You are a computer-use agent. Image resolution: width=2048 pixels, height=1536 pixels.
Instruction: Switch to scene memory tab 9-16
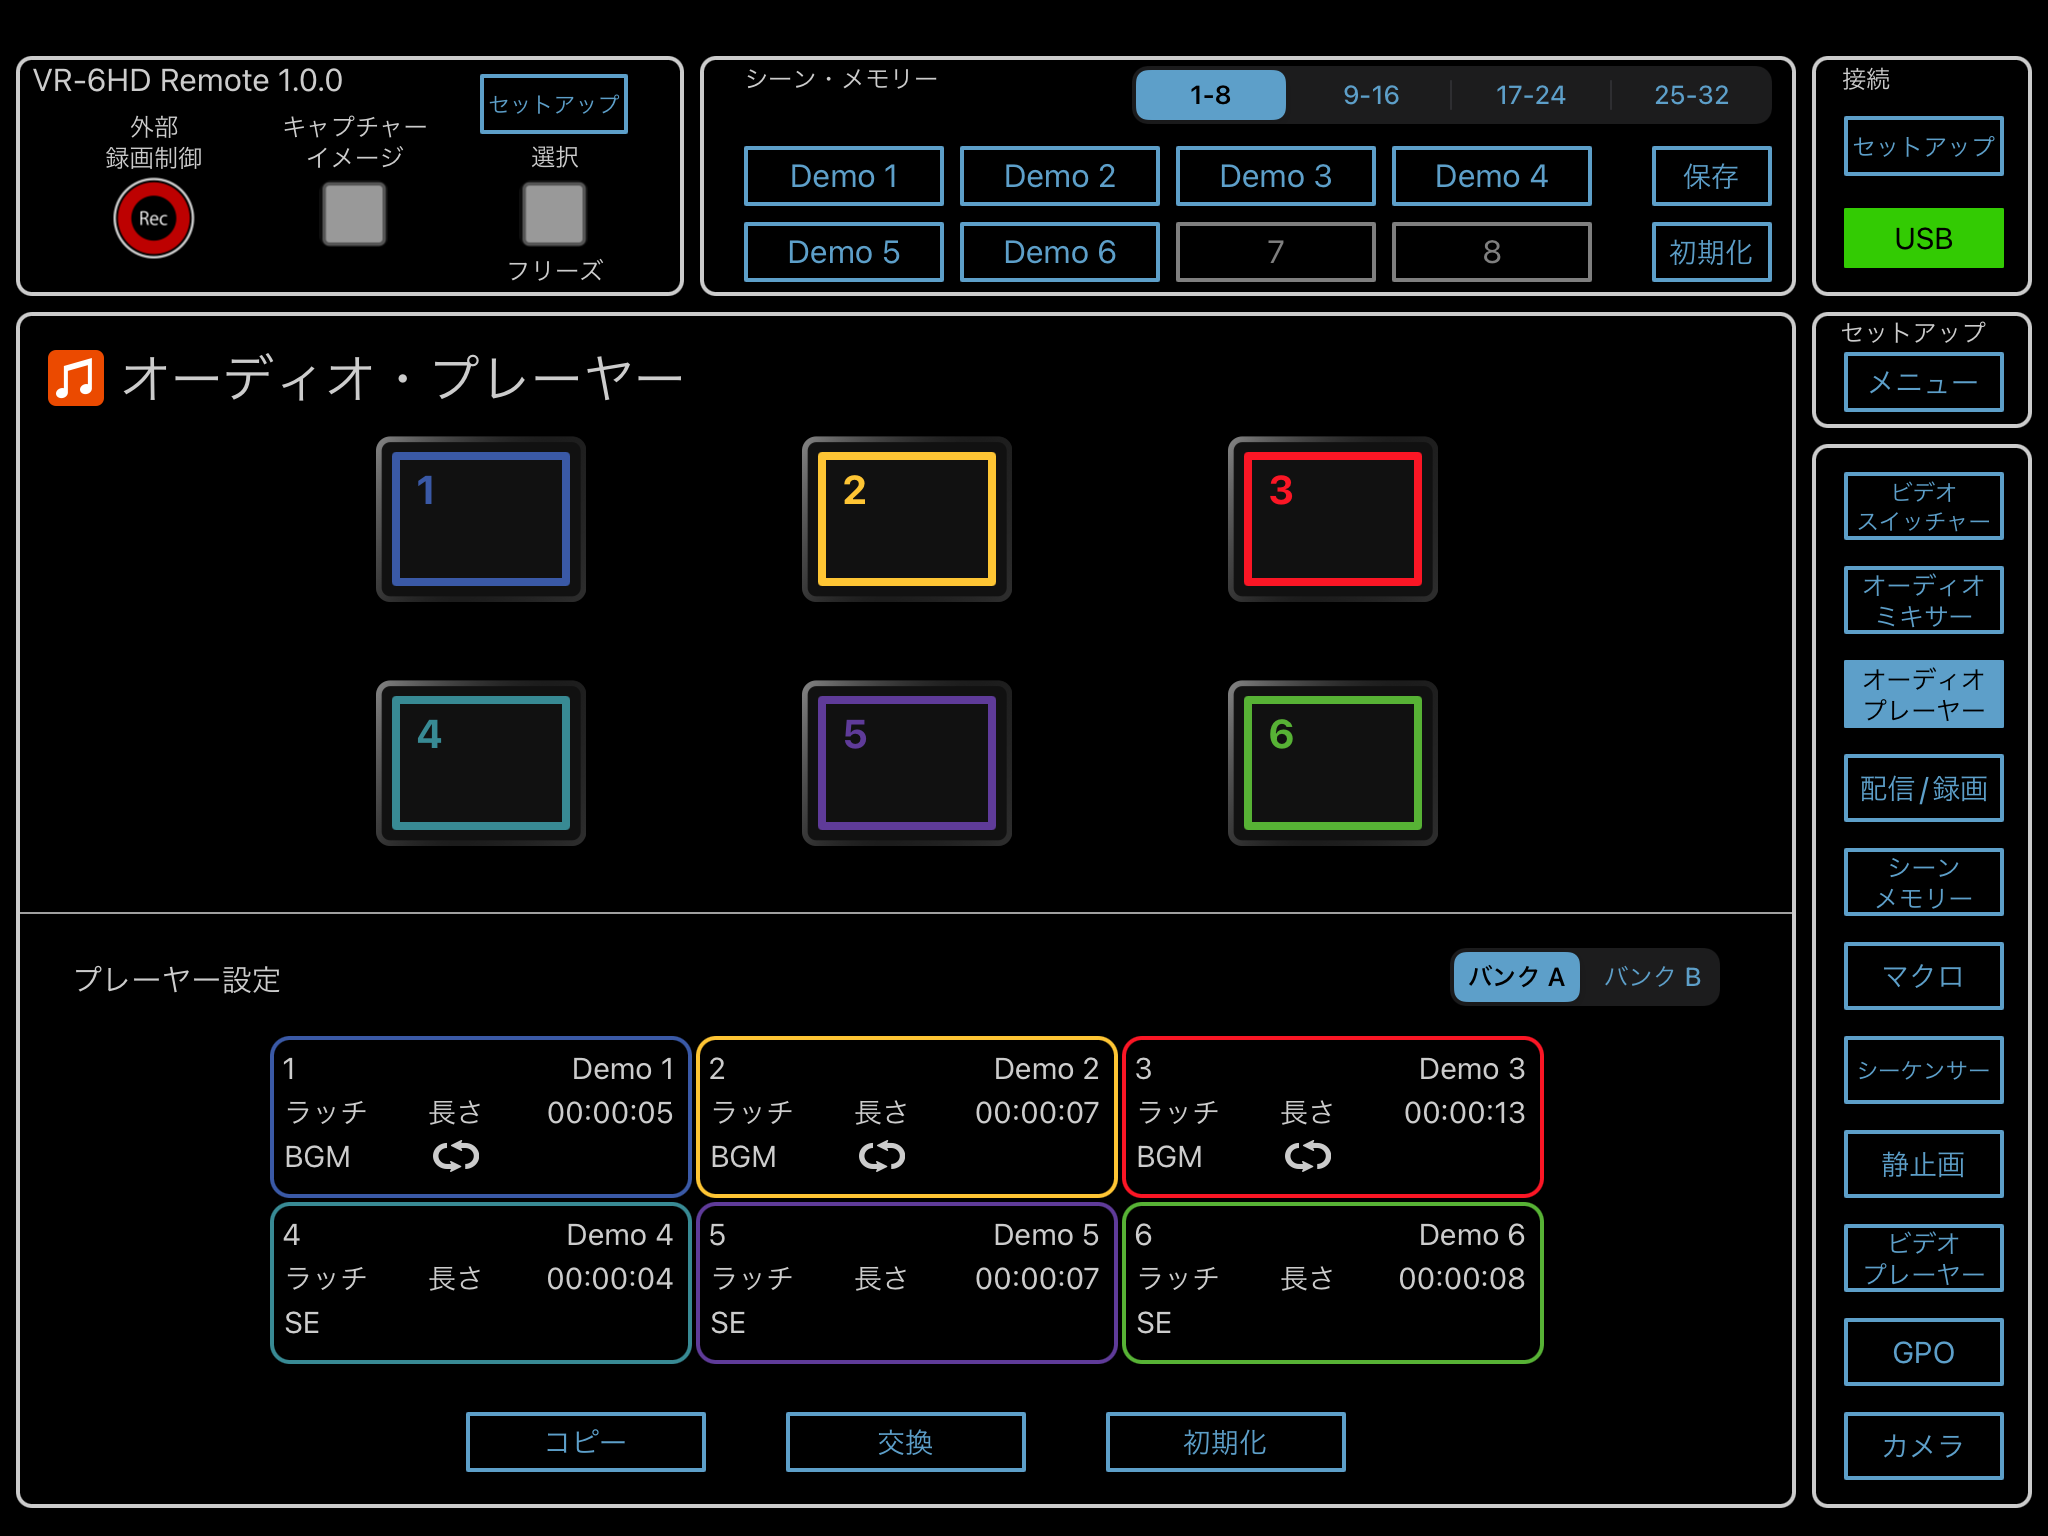coord(1371,95)
